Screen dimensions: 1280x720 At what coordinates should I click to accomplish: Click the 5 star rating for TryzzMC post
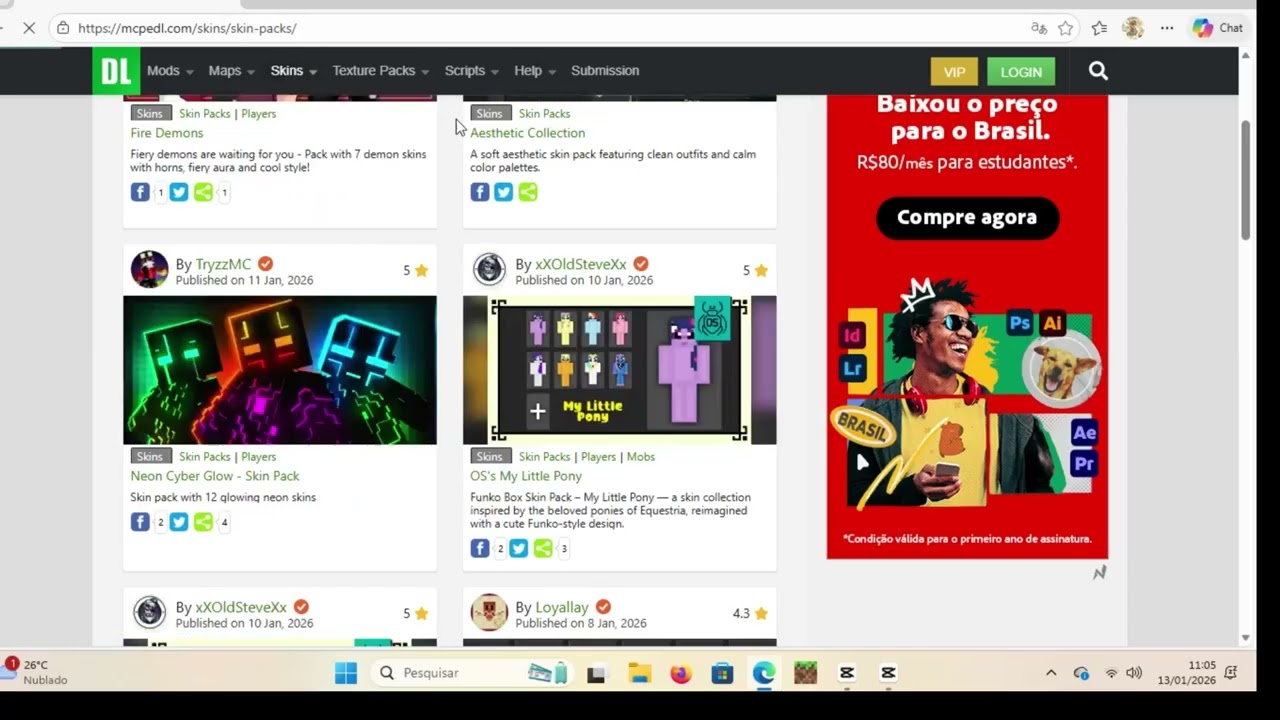point(416,270)
